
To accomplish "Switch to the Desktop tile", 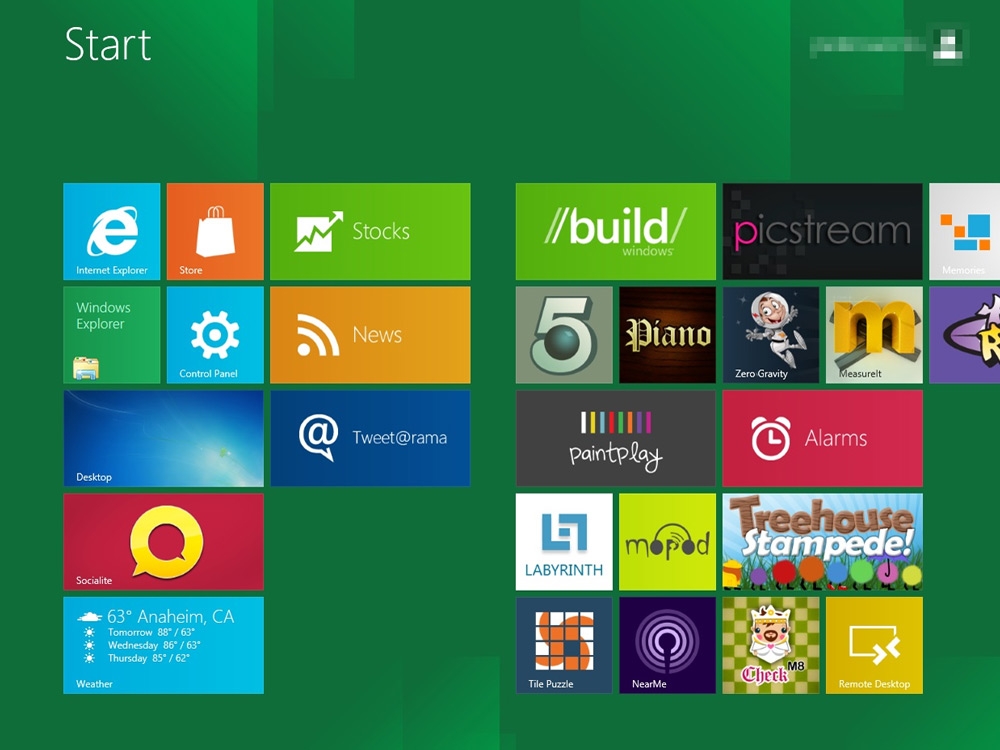I will [x=163, y=438].
